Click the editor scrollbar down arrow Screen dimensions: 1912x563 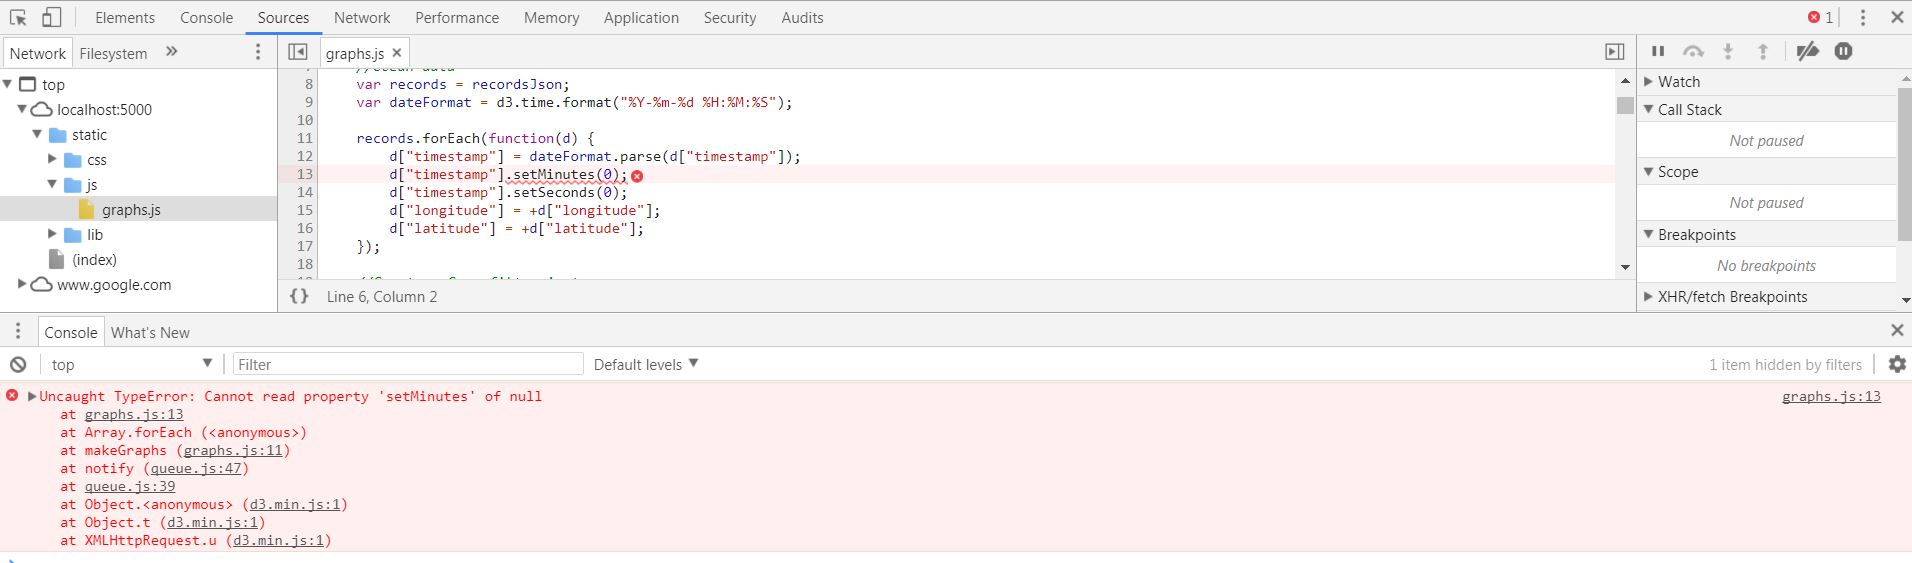coord(1625,267)
